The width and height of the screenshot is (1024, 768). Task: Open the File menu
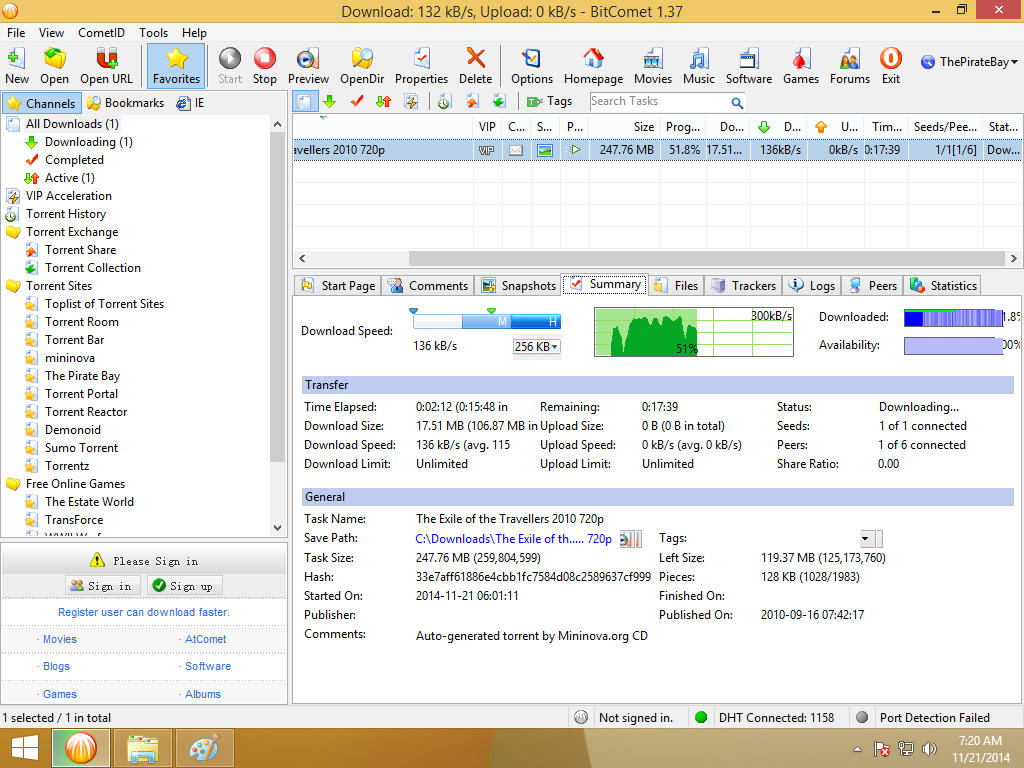[x=16, y=33]
